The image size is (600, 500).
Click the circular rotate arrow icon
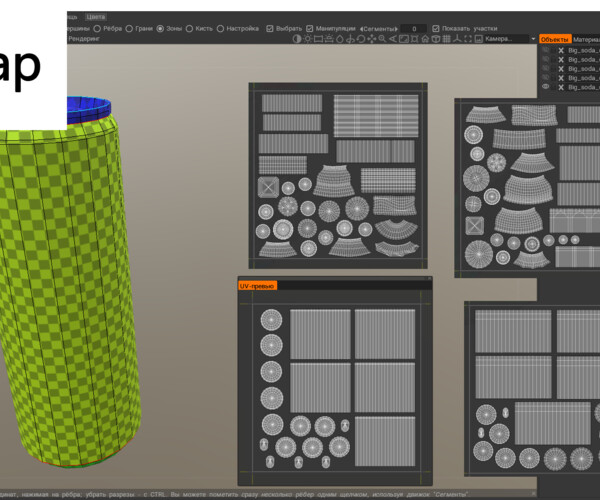[x=360, y=39]
